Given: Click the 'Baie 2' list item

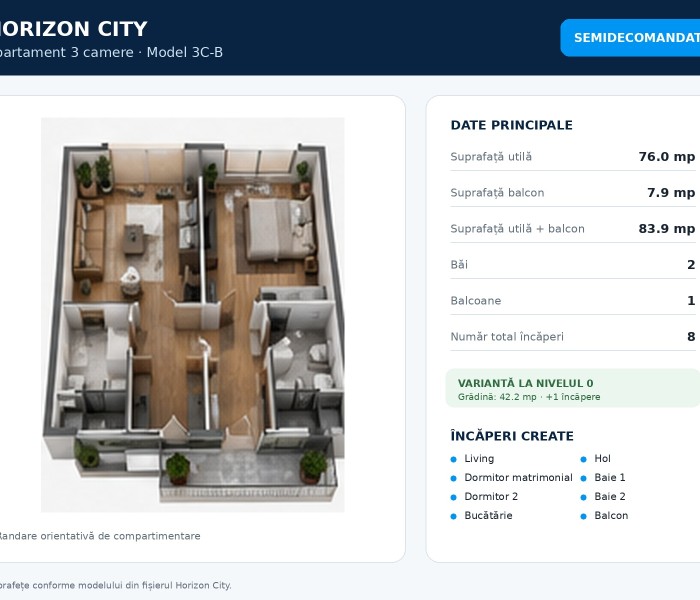Looking at the screenshot, I should [610, 496].
